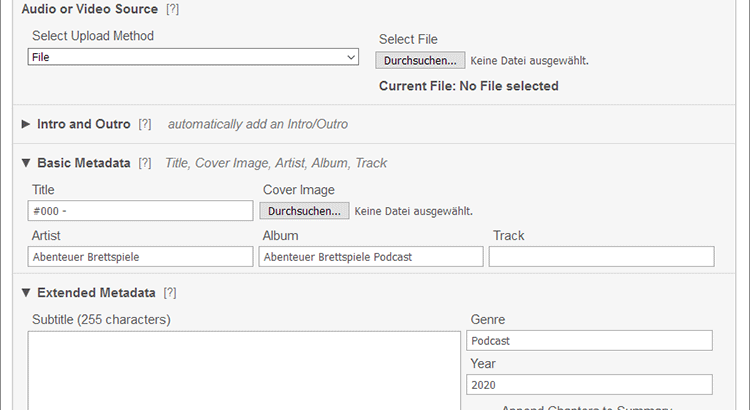
Task: Collapse the Extended Metadata section
Action: point(26,293)
